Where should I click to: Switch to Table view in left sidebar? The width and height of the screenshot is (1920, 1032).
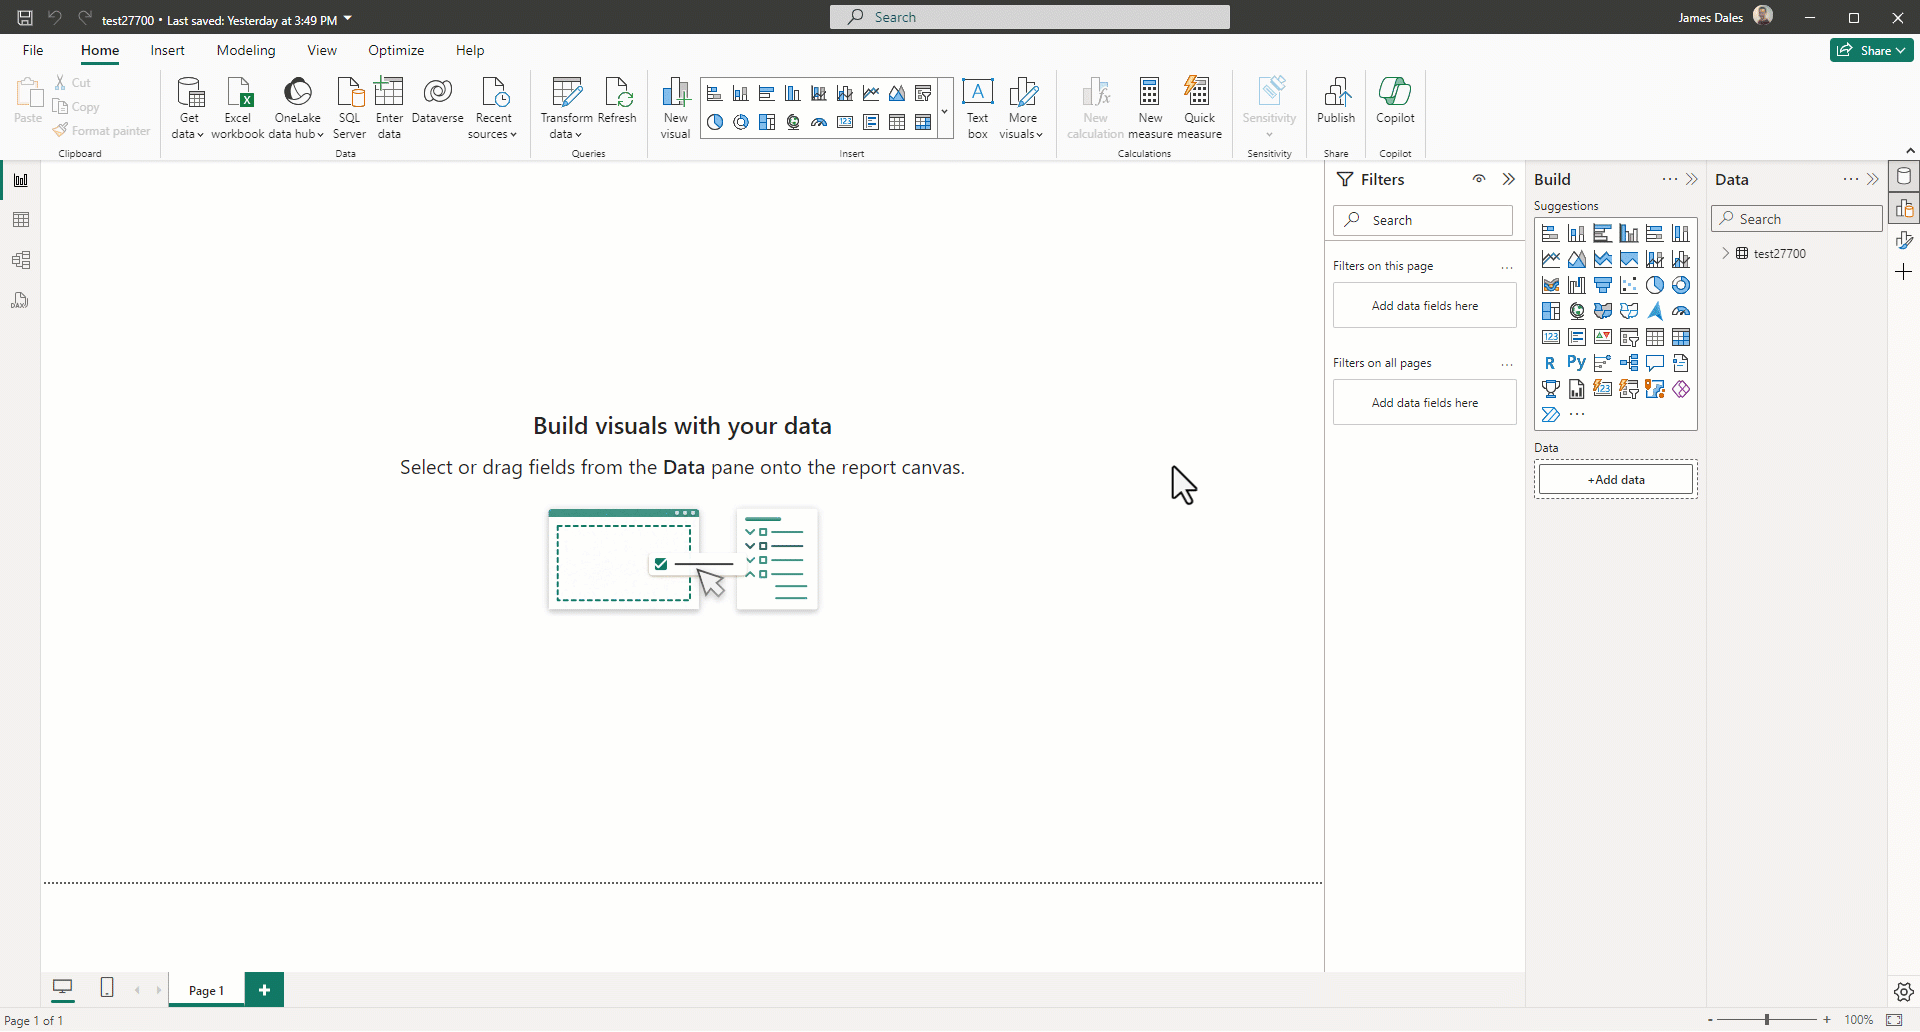(21, 220)
